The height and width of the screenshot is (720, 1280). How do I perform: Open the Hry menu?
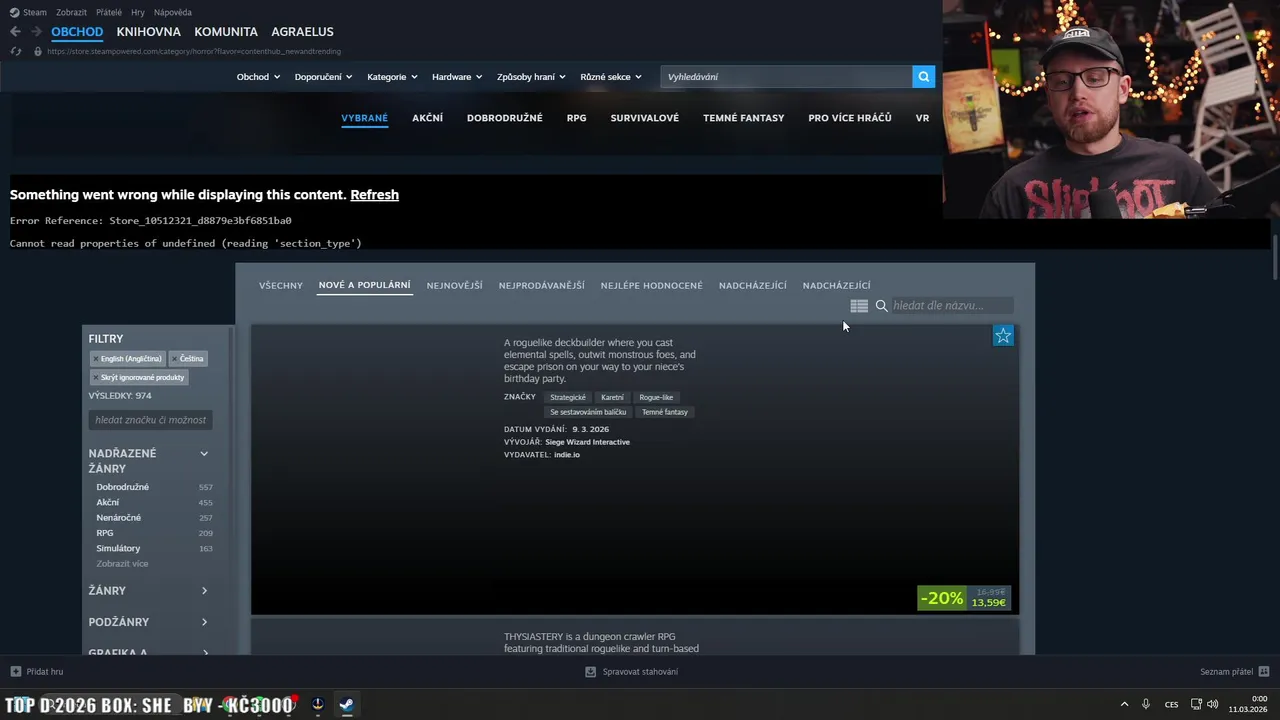pos(138,12)
